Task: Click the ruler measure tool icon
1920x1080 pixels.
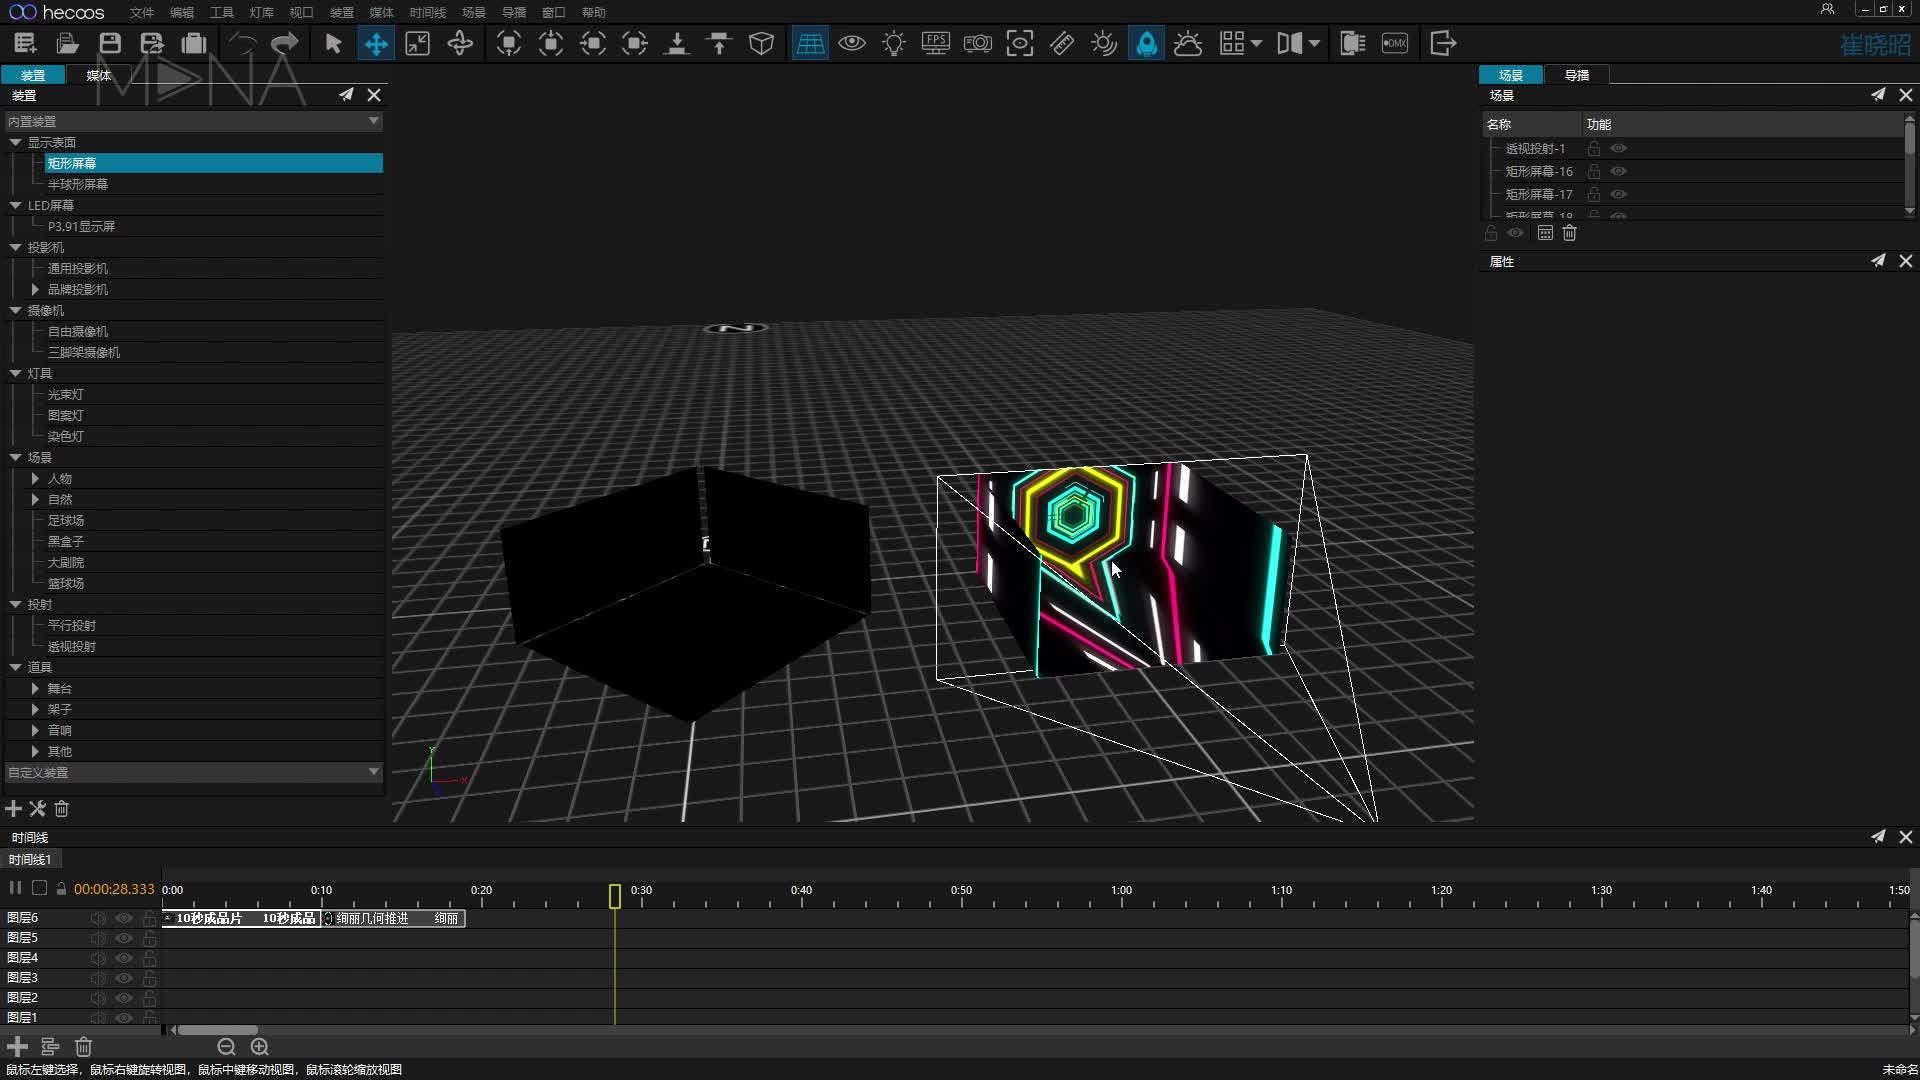Action: tap(1062, 43)
